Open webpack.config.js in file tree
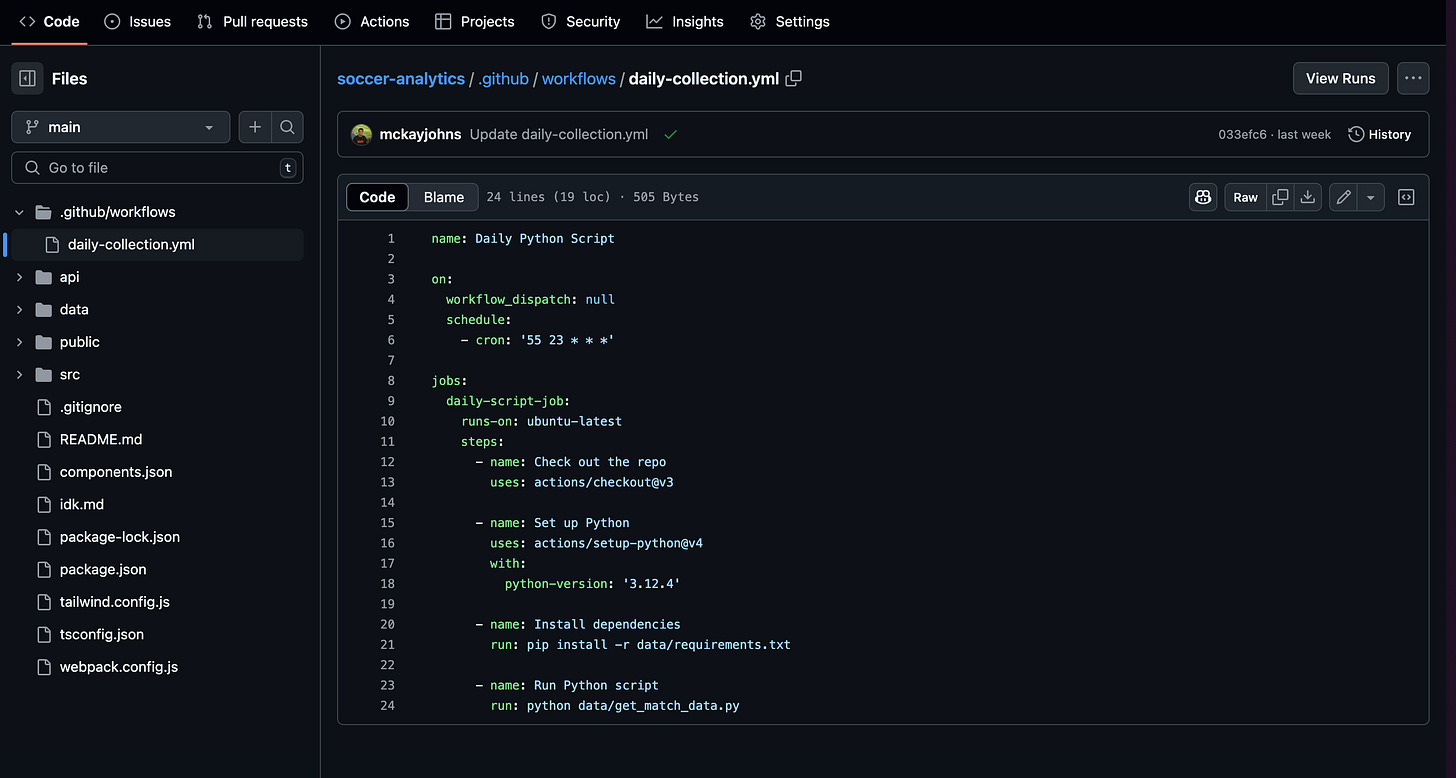Image resolution: width=1456 pixels, height=778 pixels. (x=119, y=667)
